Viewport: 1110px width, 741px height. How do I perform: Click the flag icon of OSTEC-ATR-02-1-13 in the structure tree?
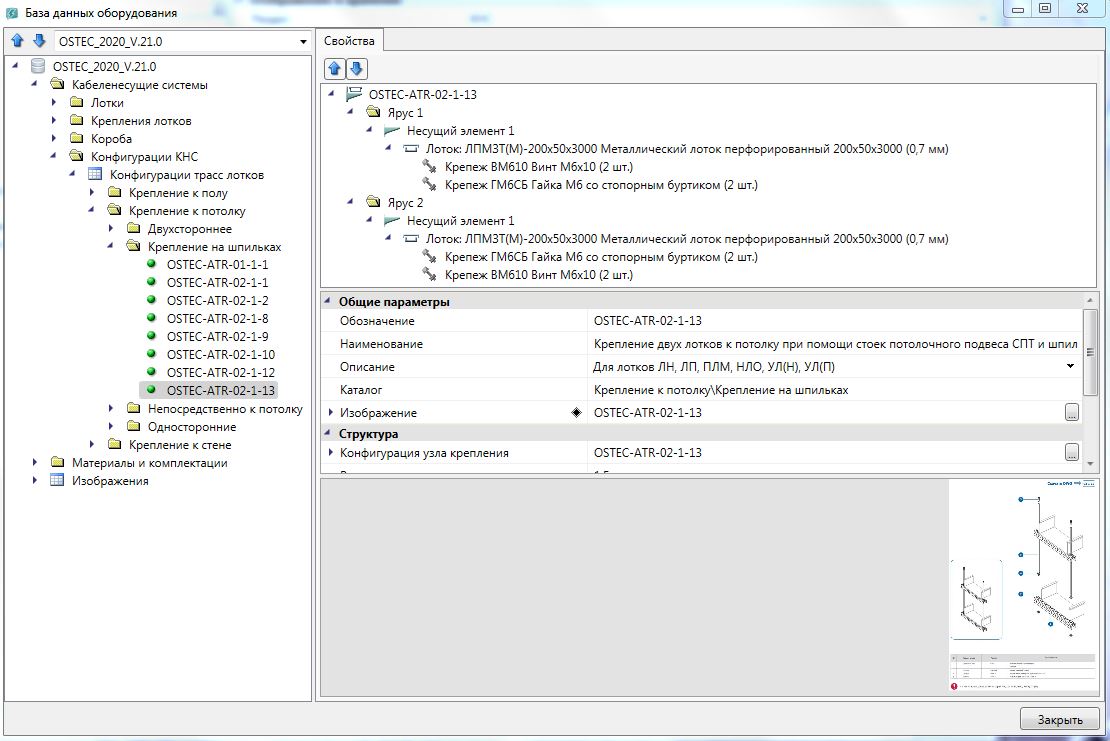click(353, 94)
